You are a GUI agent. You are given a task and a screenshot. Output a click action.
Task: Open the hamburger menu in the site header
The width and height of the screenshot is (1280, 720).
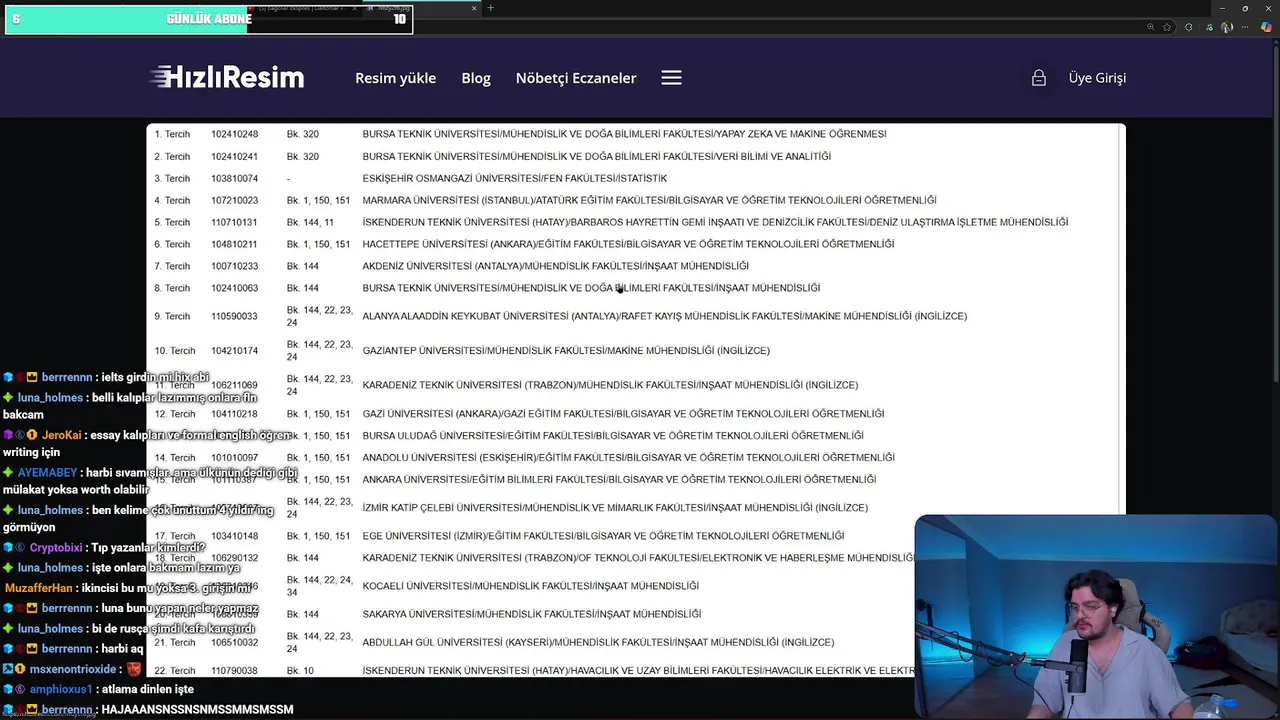click(x=671, y=78)
